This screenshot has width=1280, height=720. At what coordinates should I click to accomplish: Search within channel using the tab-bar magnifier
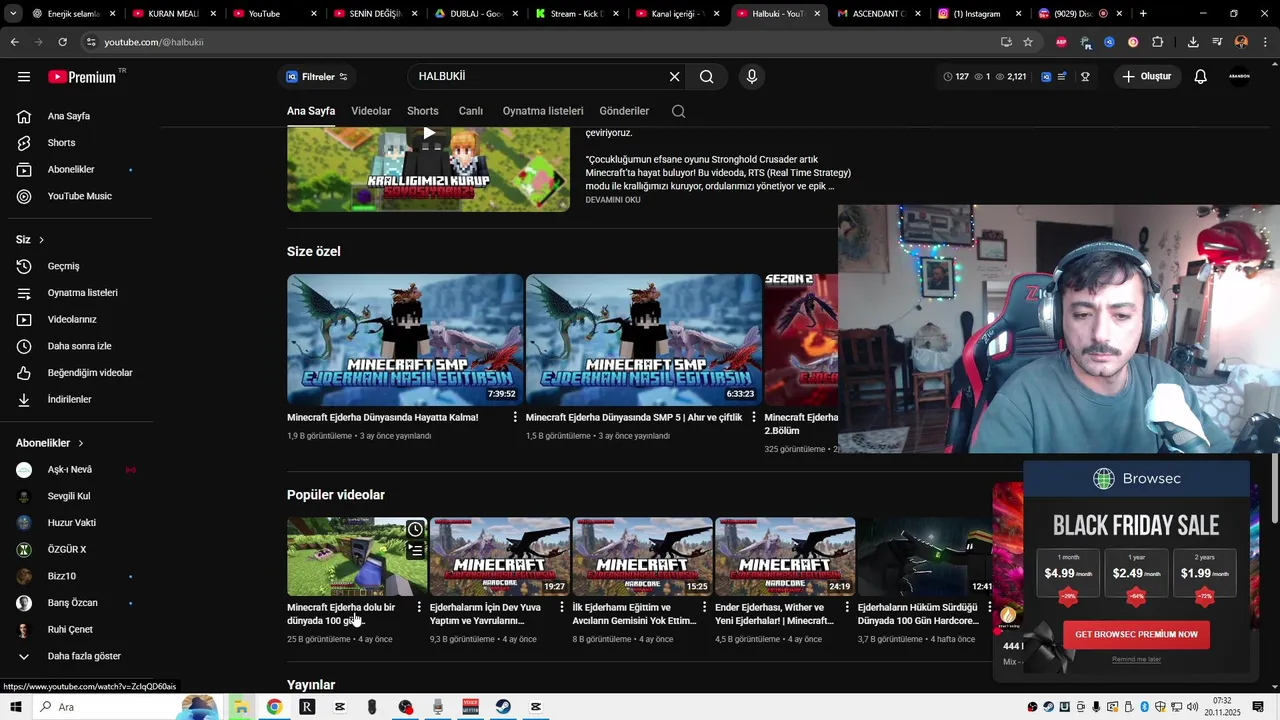coord(678,111)
